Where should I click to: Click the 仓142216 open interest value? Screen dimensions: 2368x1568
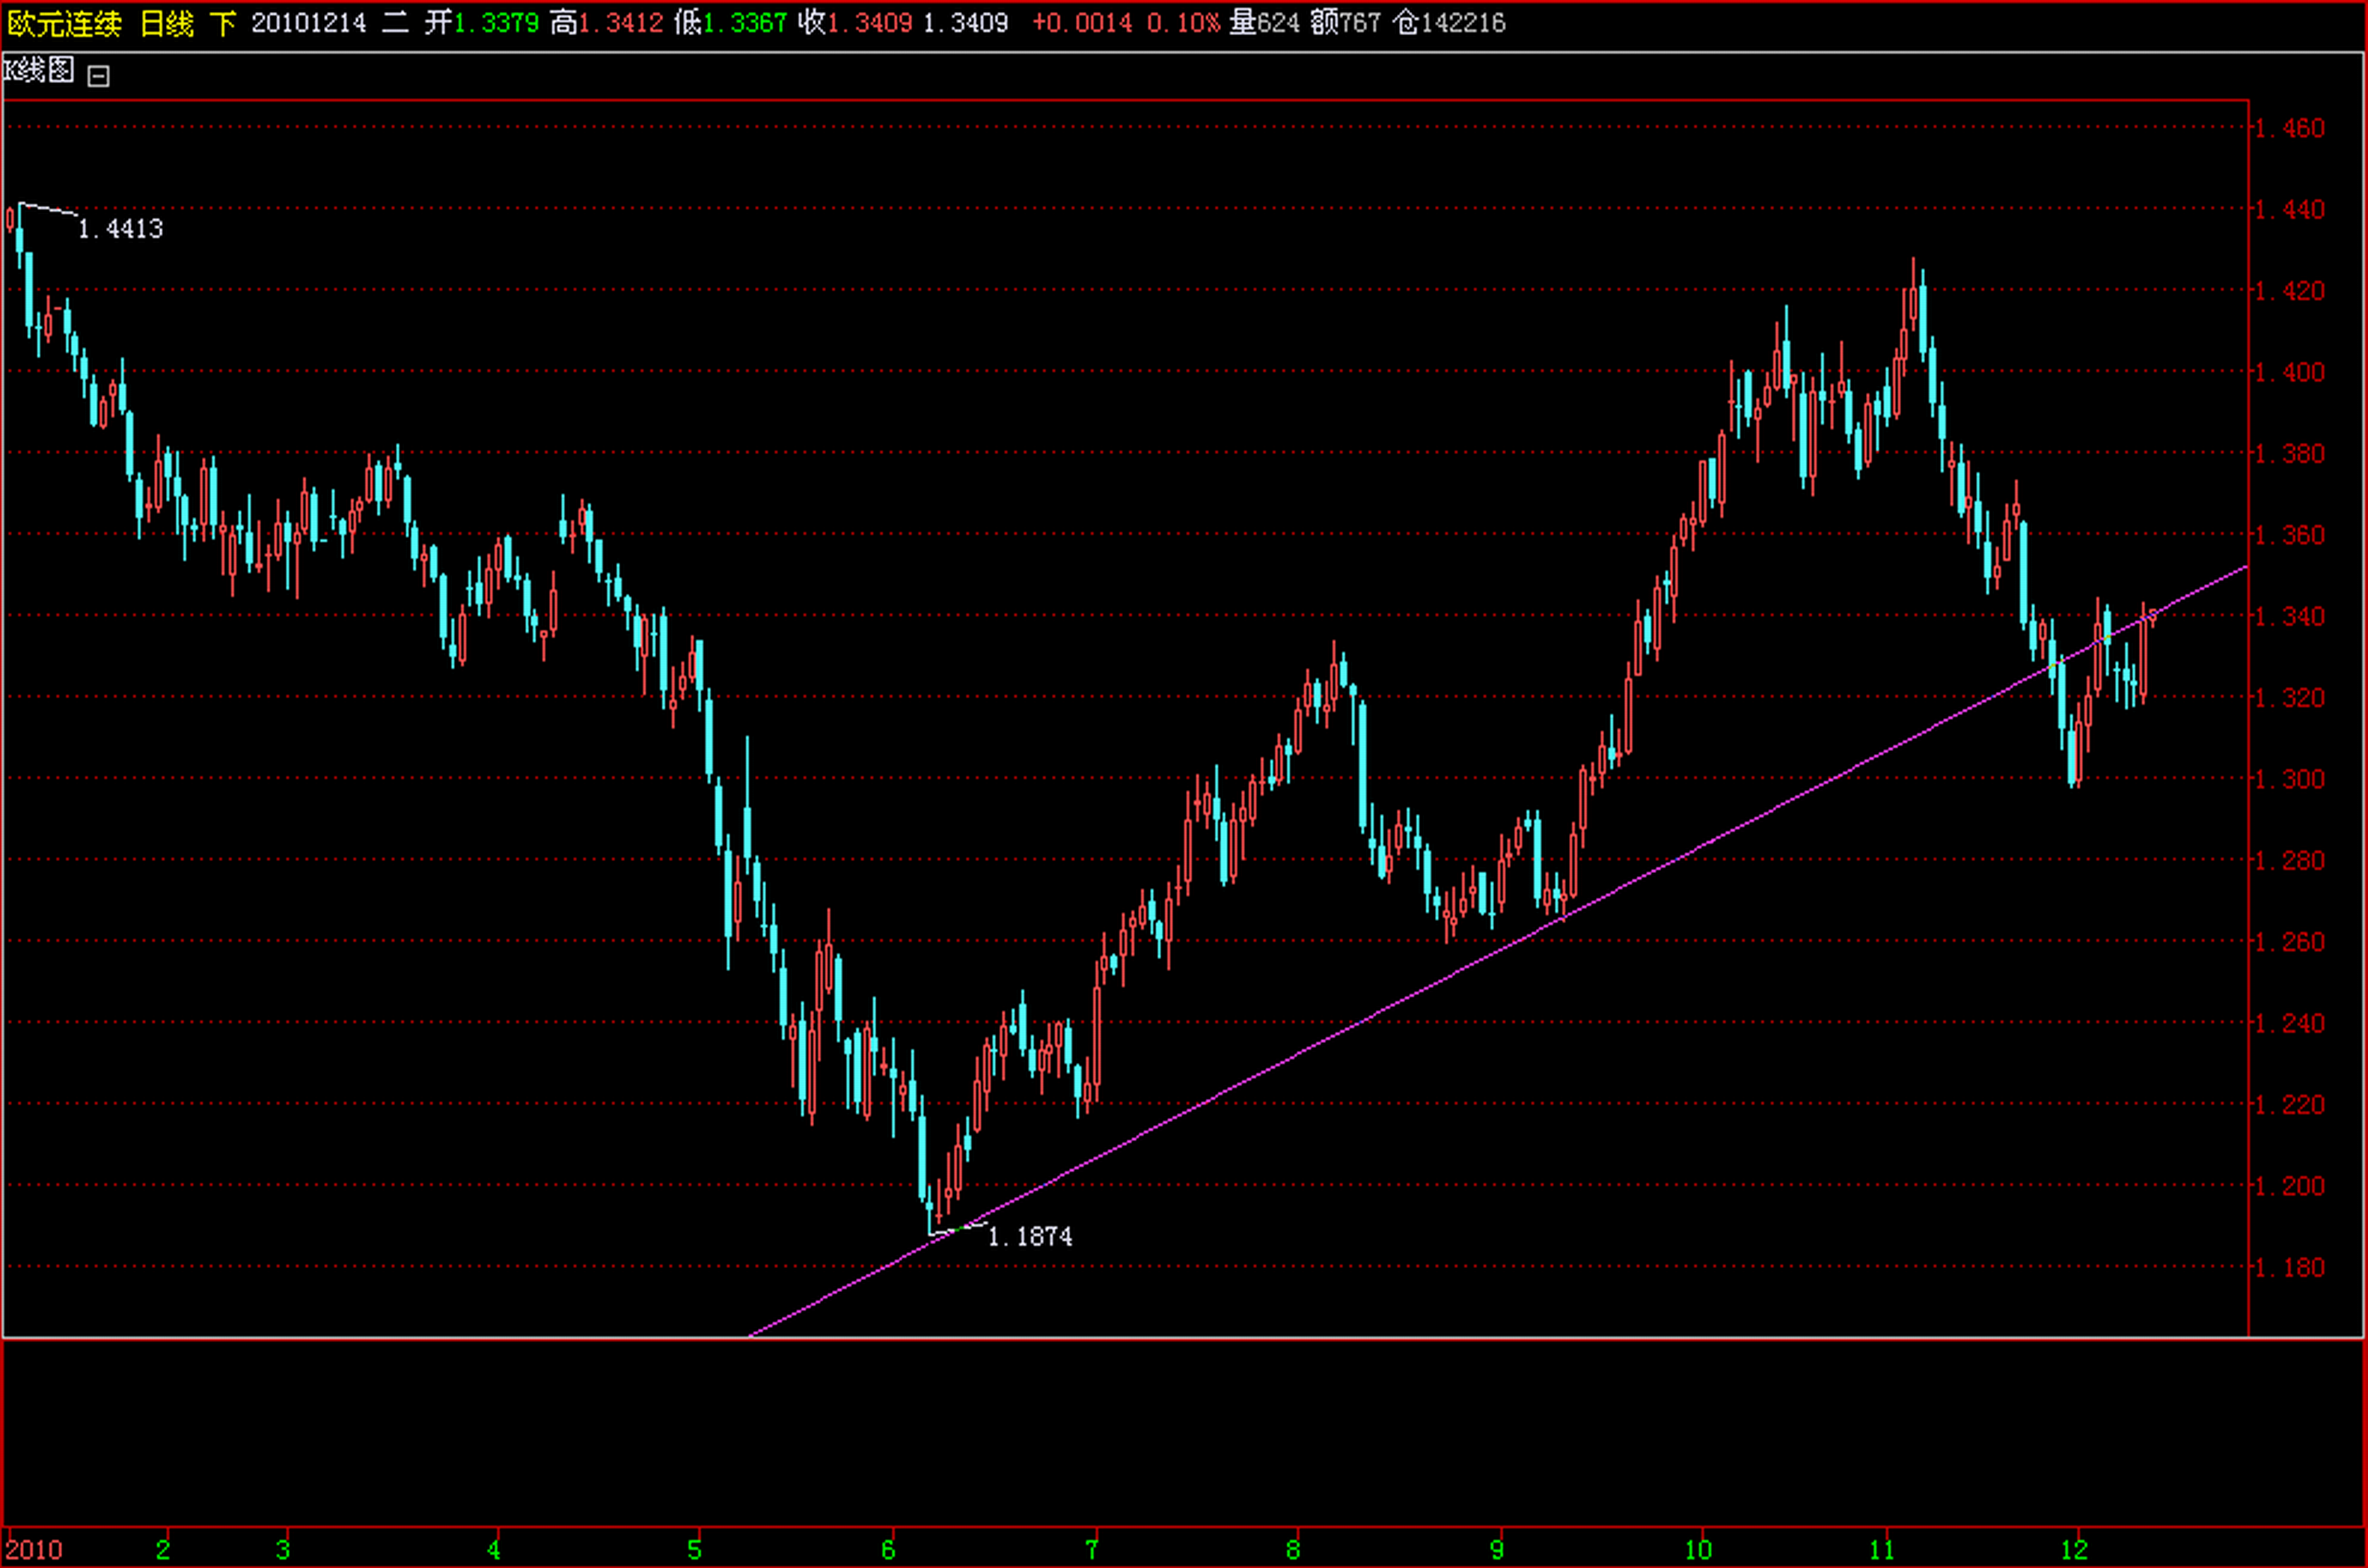(x=1450, y=23)
